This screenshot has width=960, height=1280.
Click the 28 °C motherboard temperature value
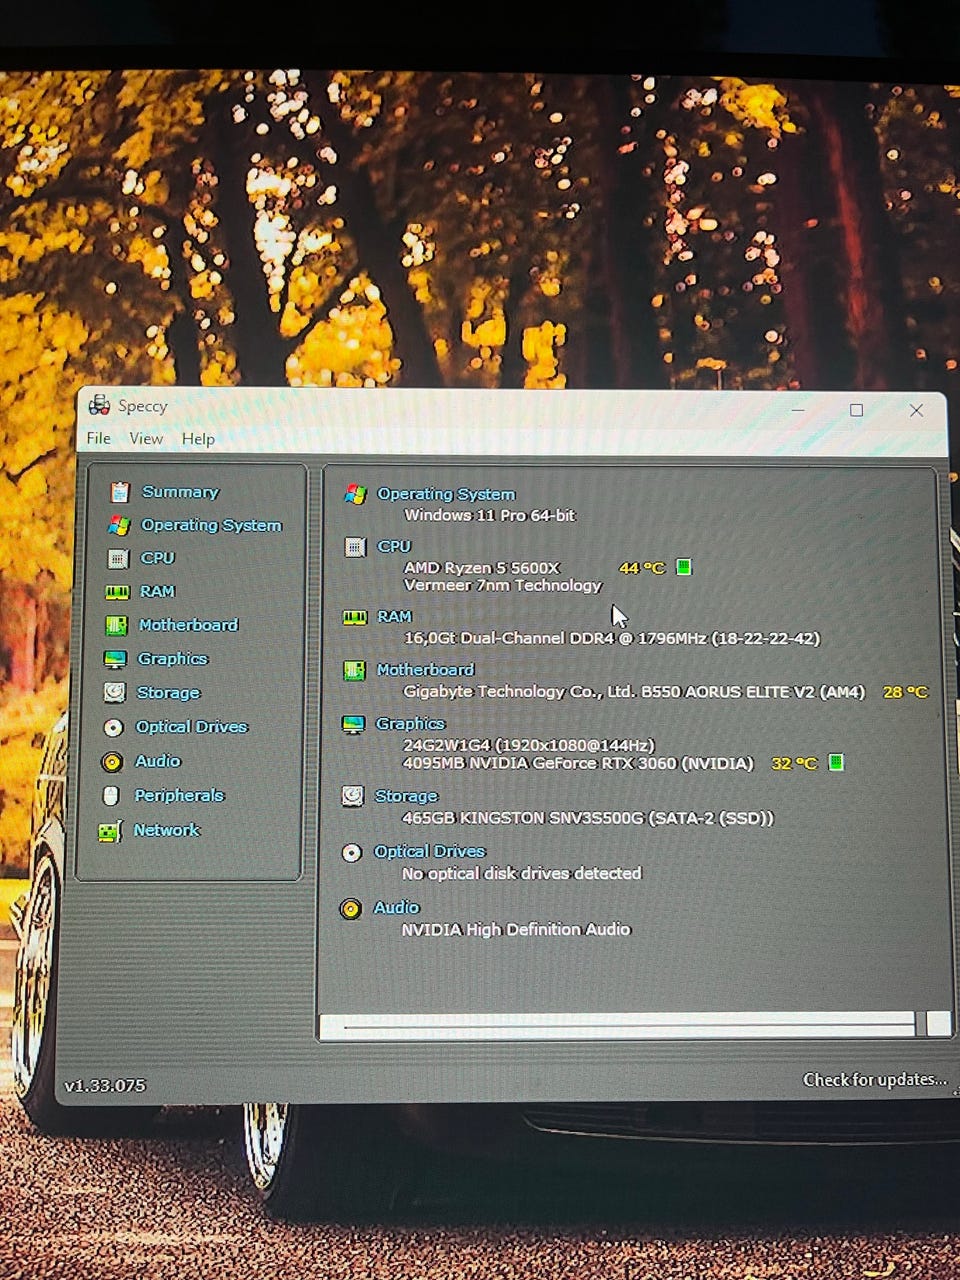coord(905,692)
